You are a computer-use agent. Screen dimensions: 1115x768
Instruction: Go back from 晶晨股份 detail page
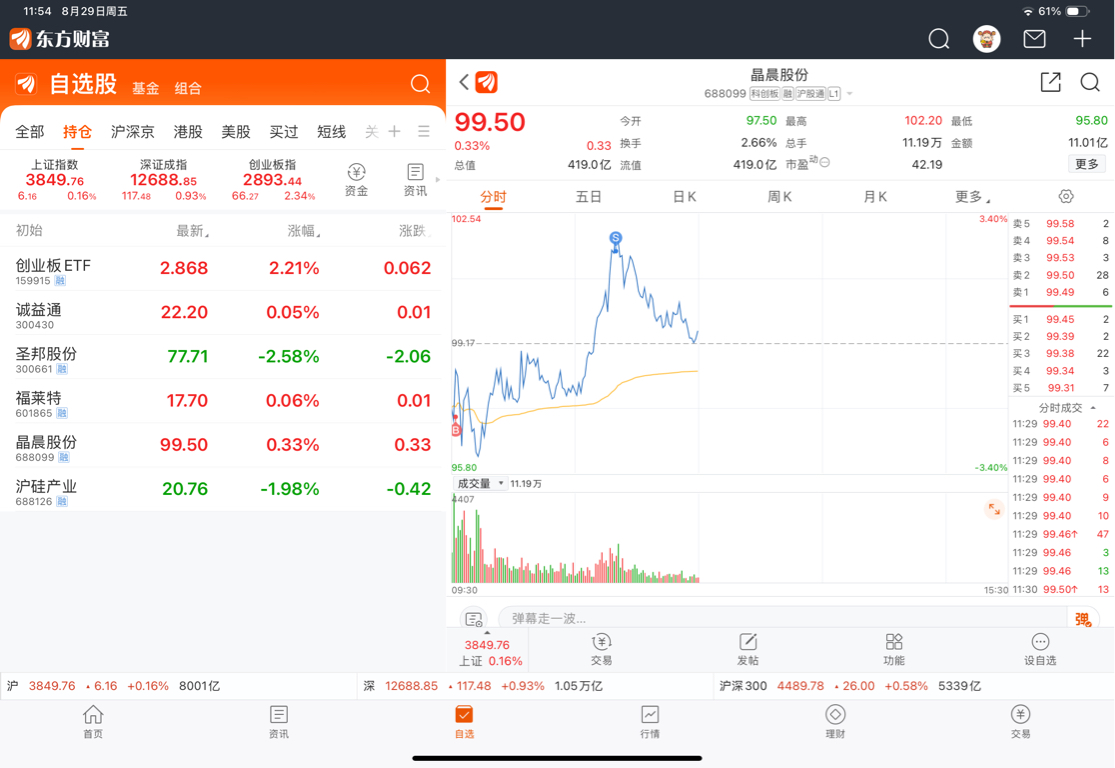pos(464,82)
